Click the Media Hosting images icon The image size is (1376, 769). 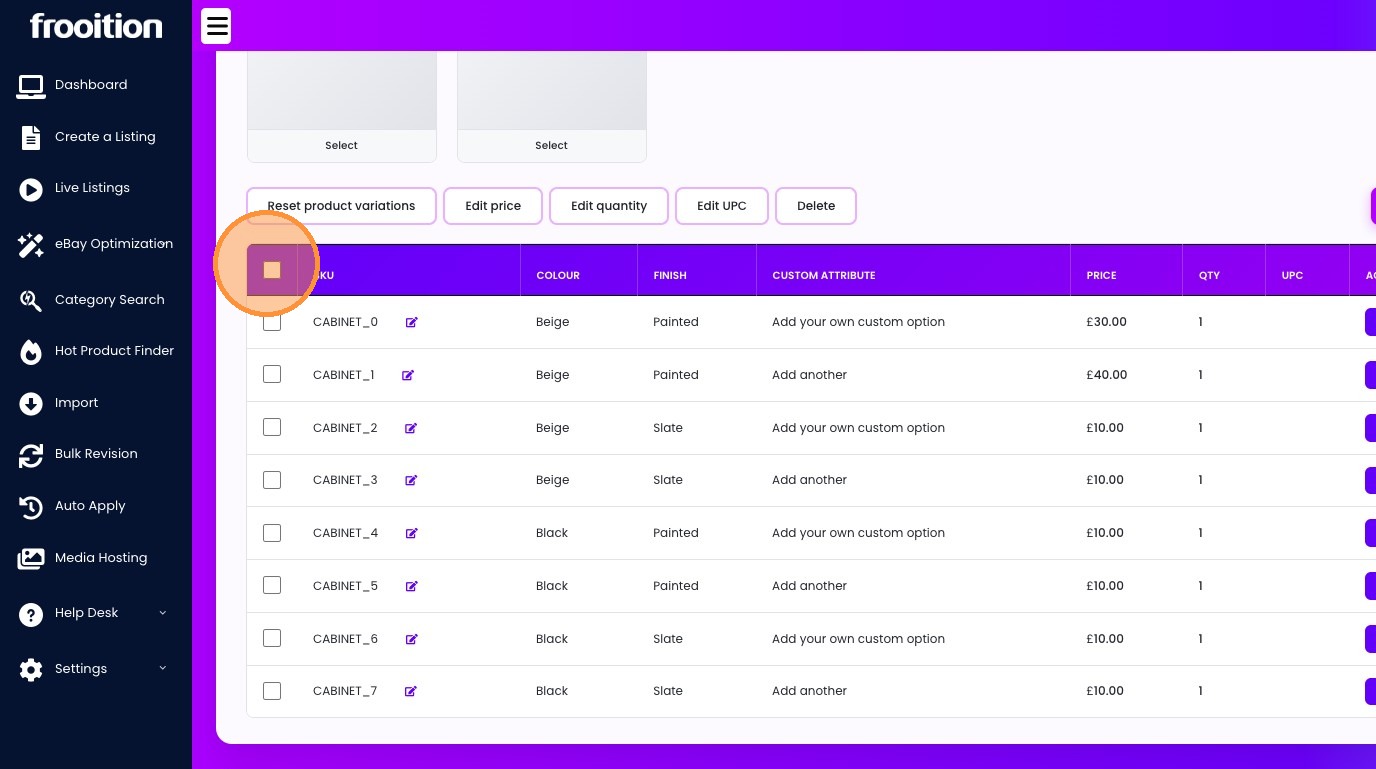[31, 559]
